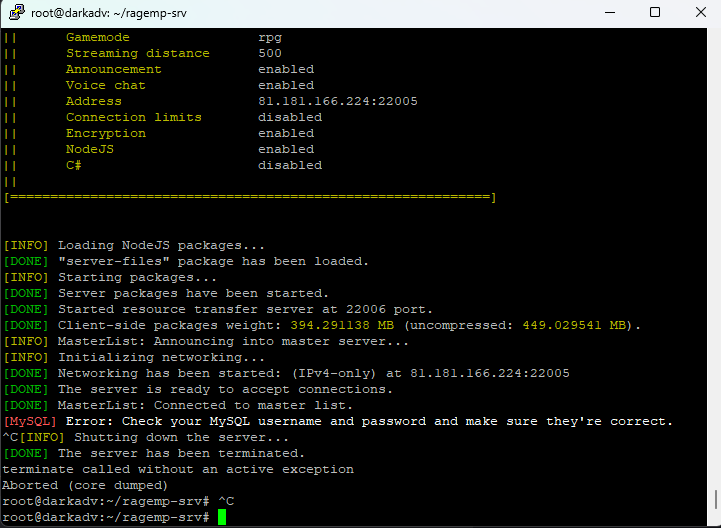Viewport: 721px width, 528px height.
Task: Click the PuTTY icon in title bar
Action: pyautogui.click(x=13, y=13)
